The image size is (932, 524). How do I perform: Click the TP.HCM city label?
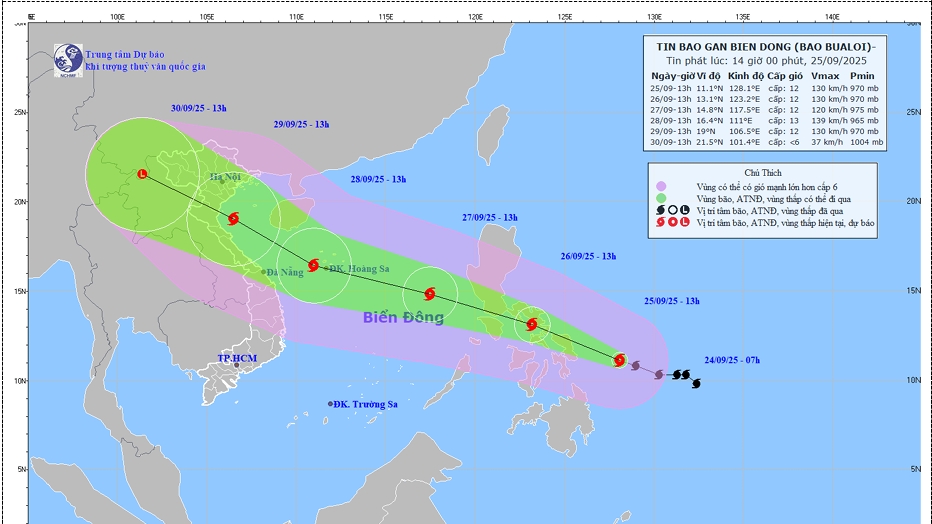[237, 358]
